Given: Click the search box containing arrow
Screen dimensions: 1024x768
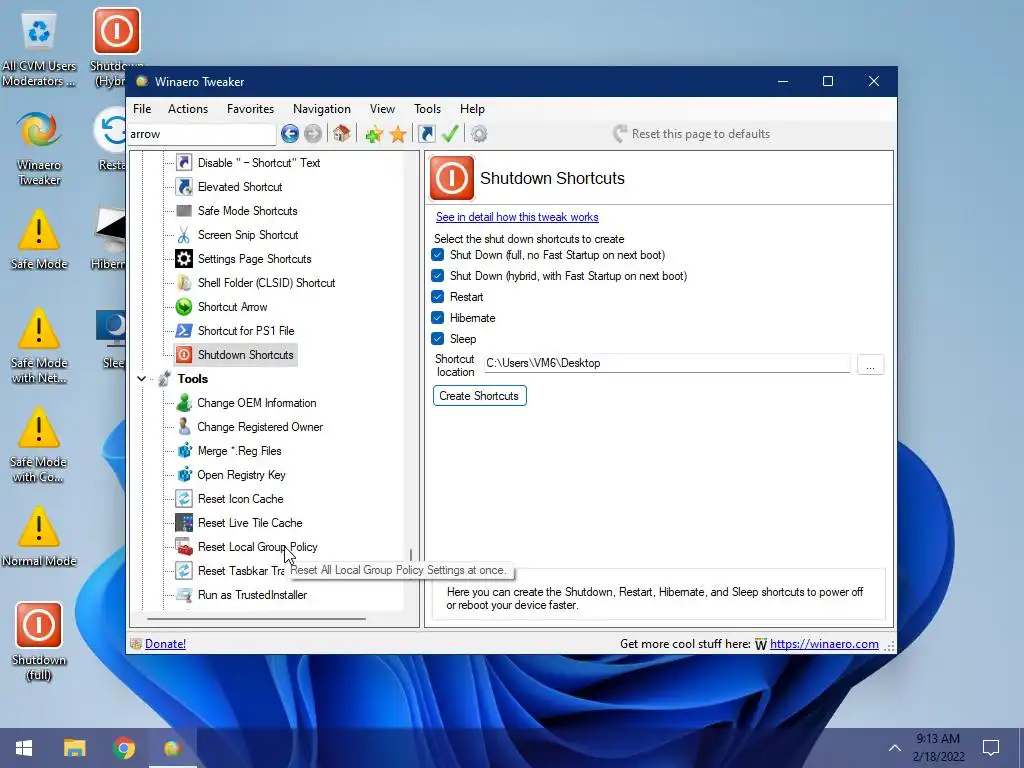Looking at the screenshot, I should point(202,134).
